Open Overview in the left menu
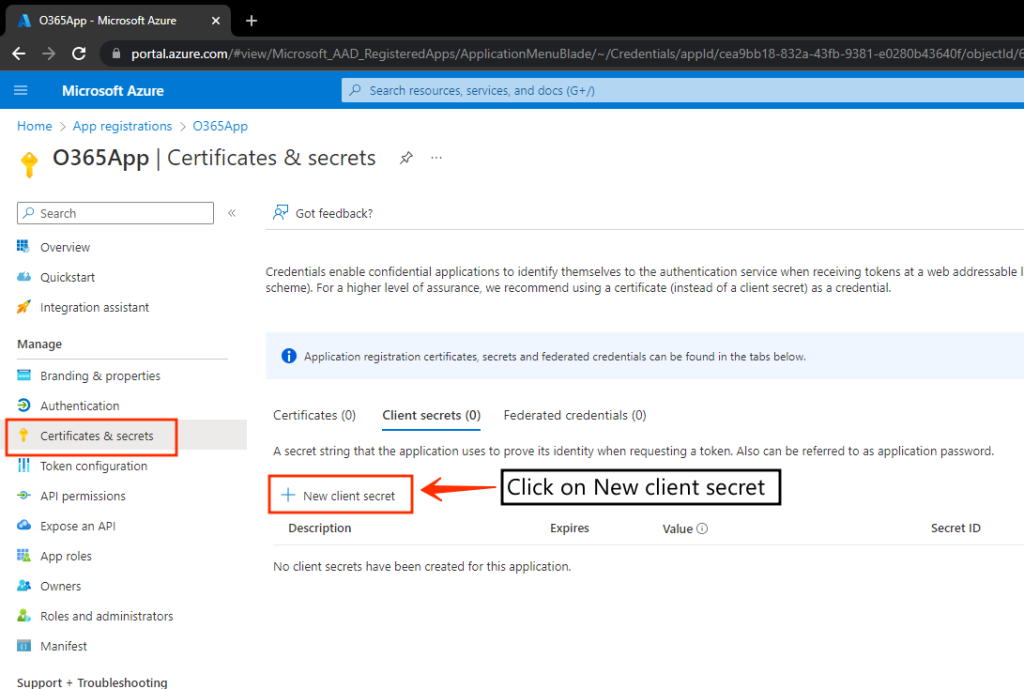The image size is (1024, 689). coord(65,247)
